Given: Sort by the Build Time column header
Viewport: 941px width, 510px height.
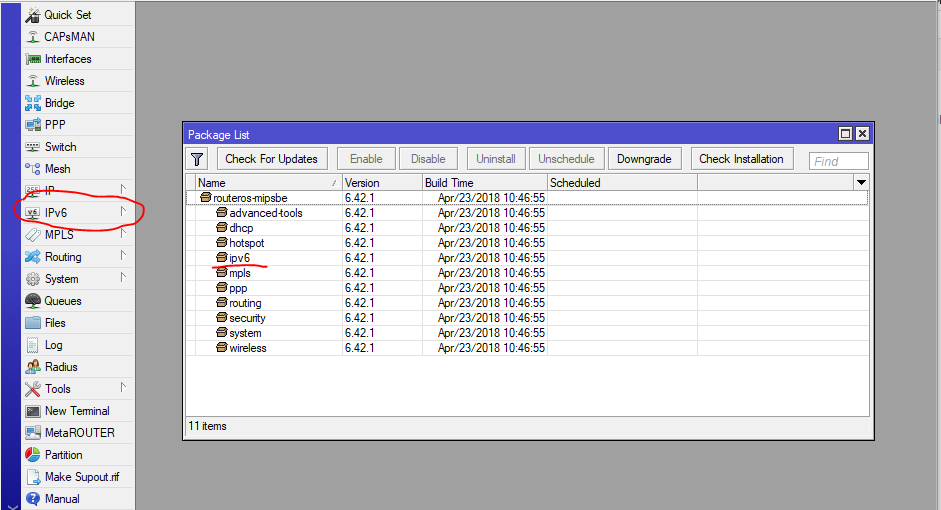Looking at the screenshot, I should (485, 182).
